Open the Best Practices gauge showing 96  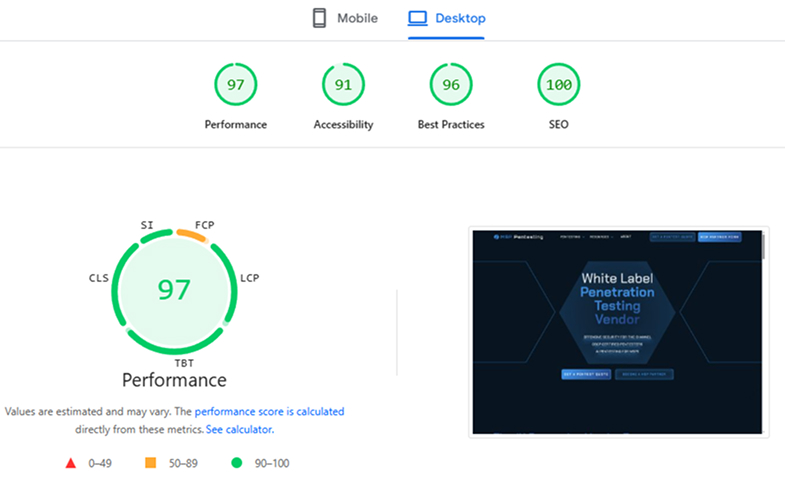point(451,84)
